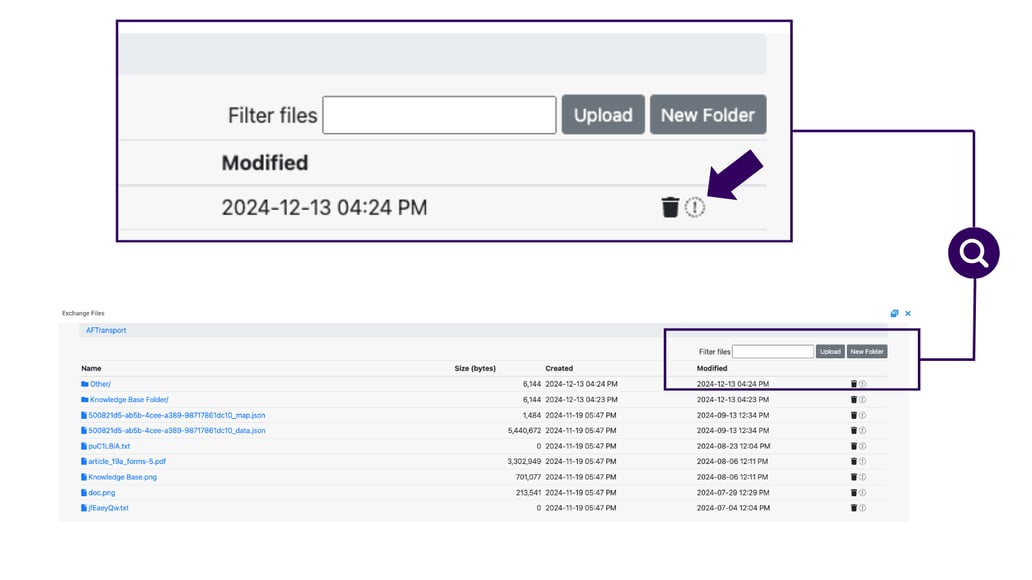The width and height of the screenshot is (1032, 580).
Task: Click the Name column header
Action: coord(91,369)
